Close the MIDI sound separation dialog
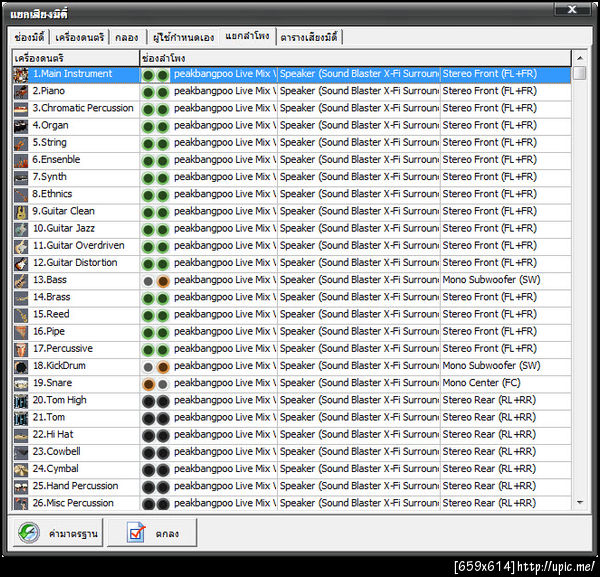Screen dimensions: 600x577 pos(572,9)
